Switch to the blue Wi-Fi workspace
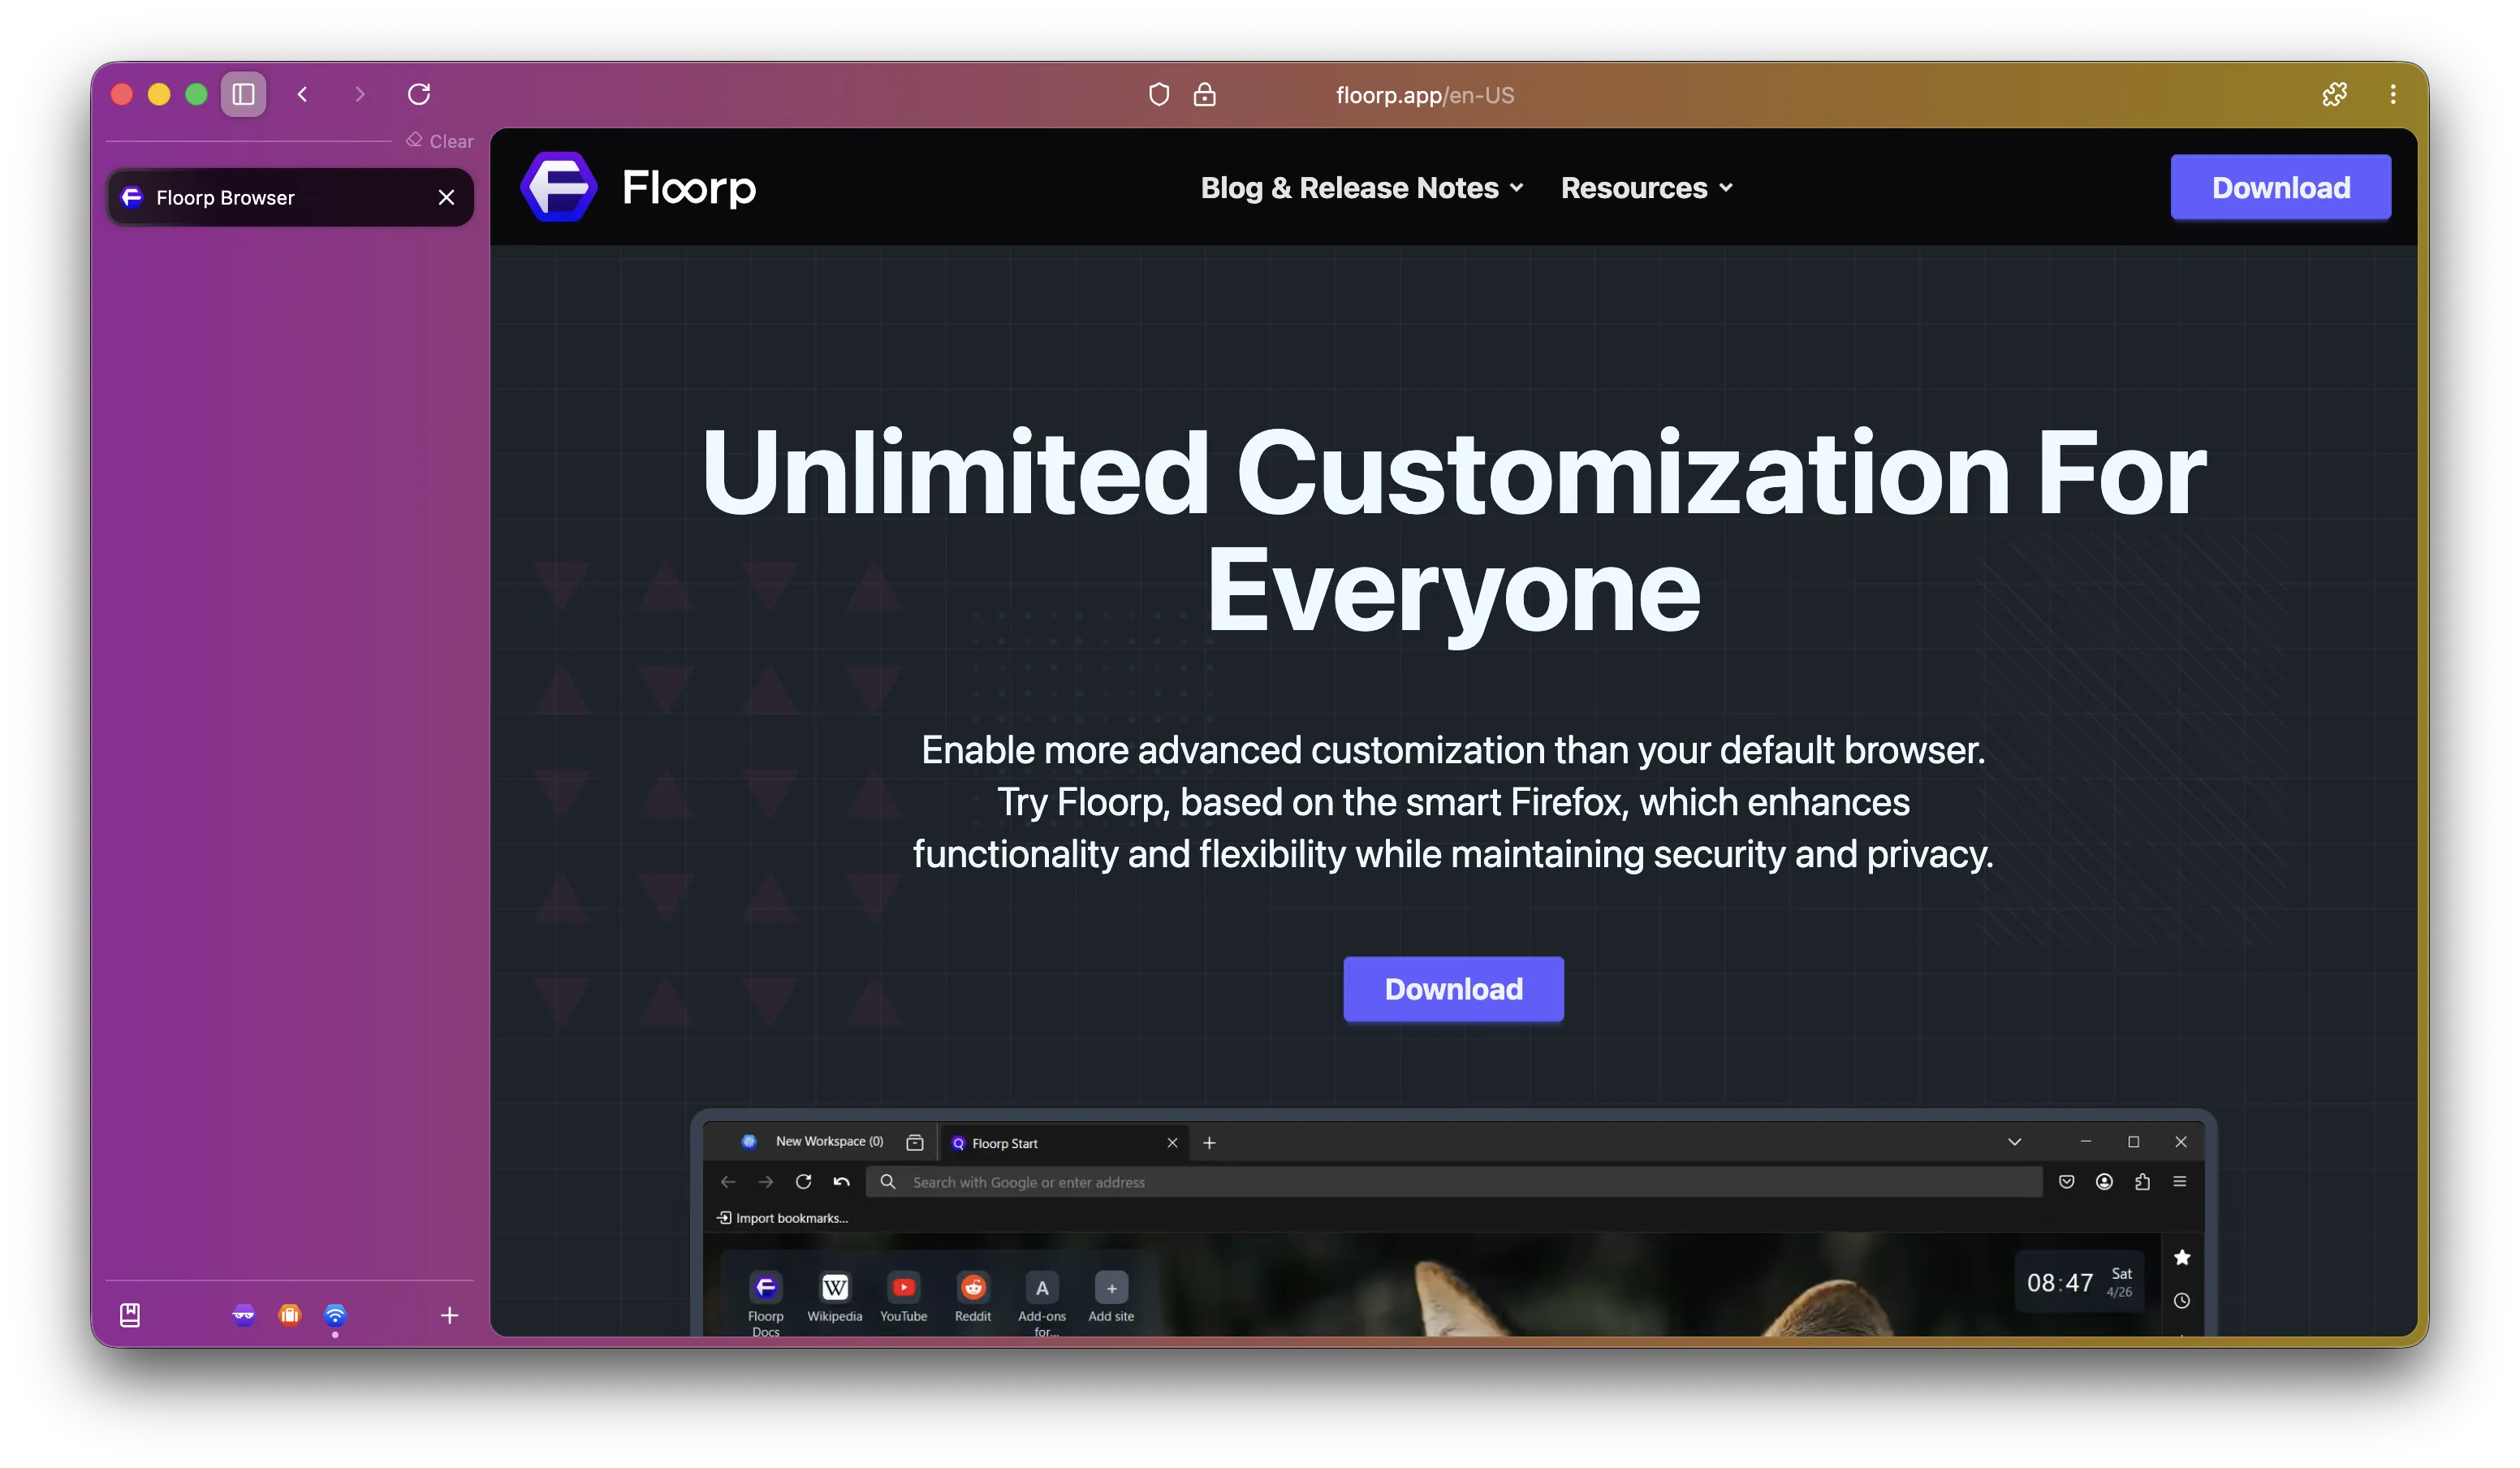 [335, 1315]
